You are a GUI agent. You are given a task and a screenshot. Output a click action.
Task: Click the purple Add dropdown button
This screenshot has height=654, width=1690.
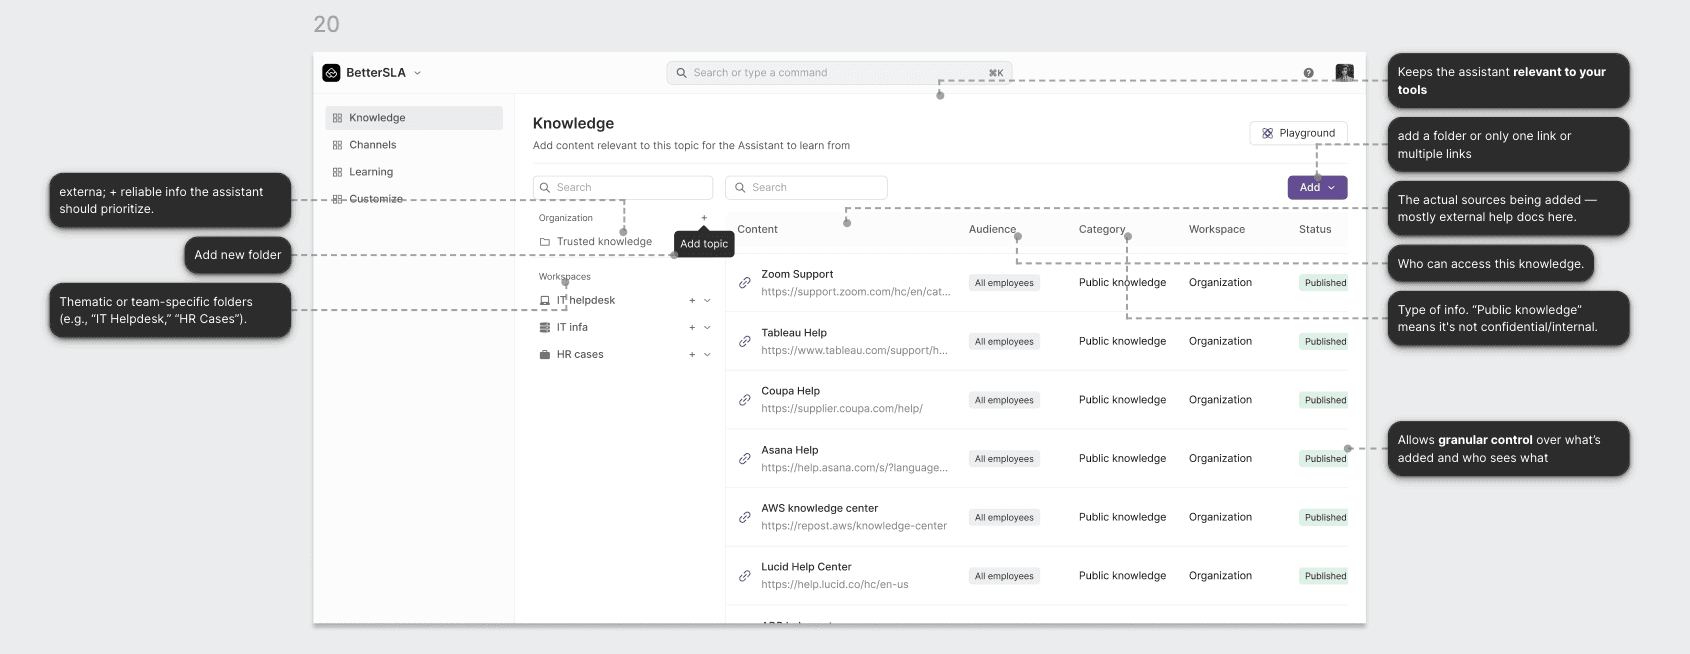pos(1317,187)
